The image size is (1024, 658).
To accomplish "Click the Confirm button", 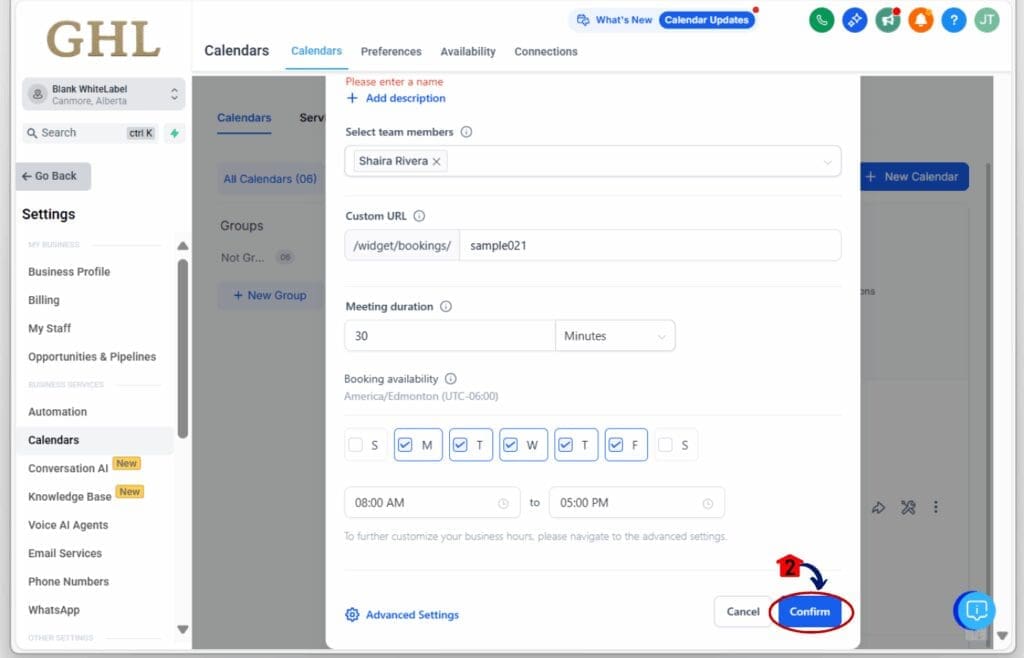I will click(810, 612).
